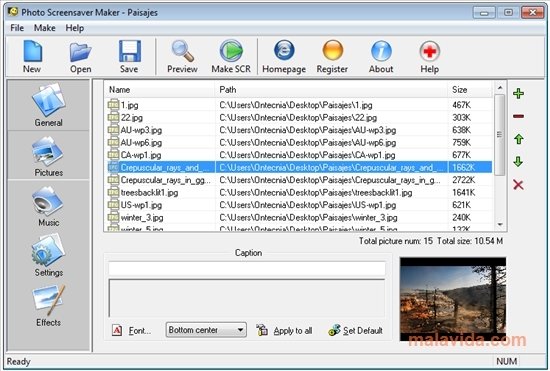Open the Music sidebar section
This screenshot has width=550, height=371.
(x=48, y=206)
